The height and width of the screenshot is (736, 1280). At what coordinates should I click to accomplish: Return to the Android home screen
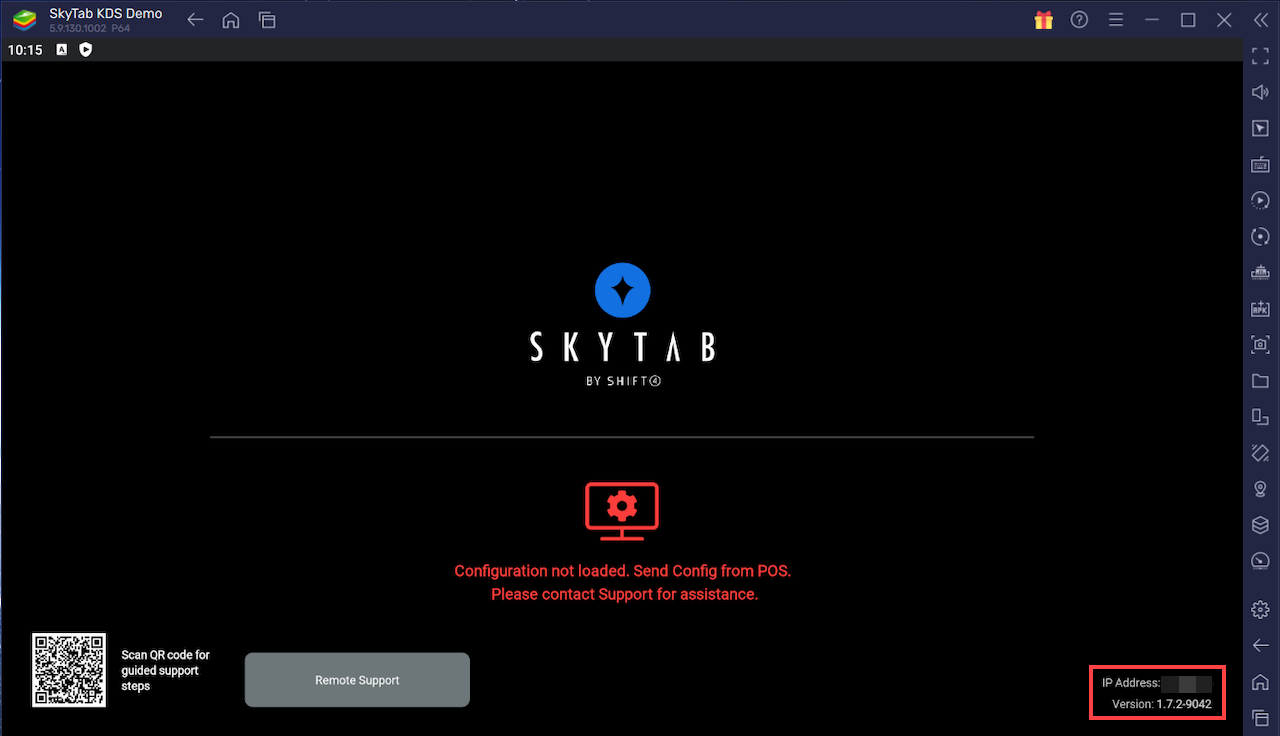pos(1260,682)
